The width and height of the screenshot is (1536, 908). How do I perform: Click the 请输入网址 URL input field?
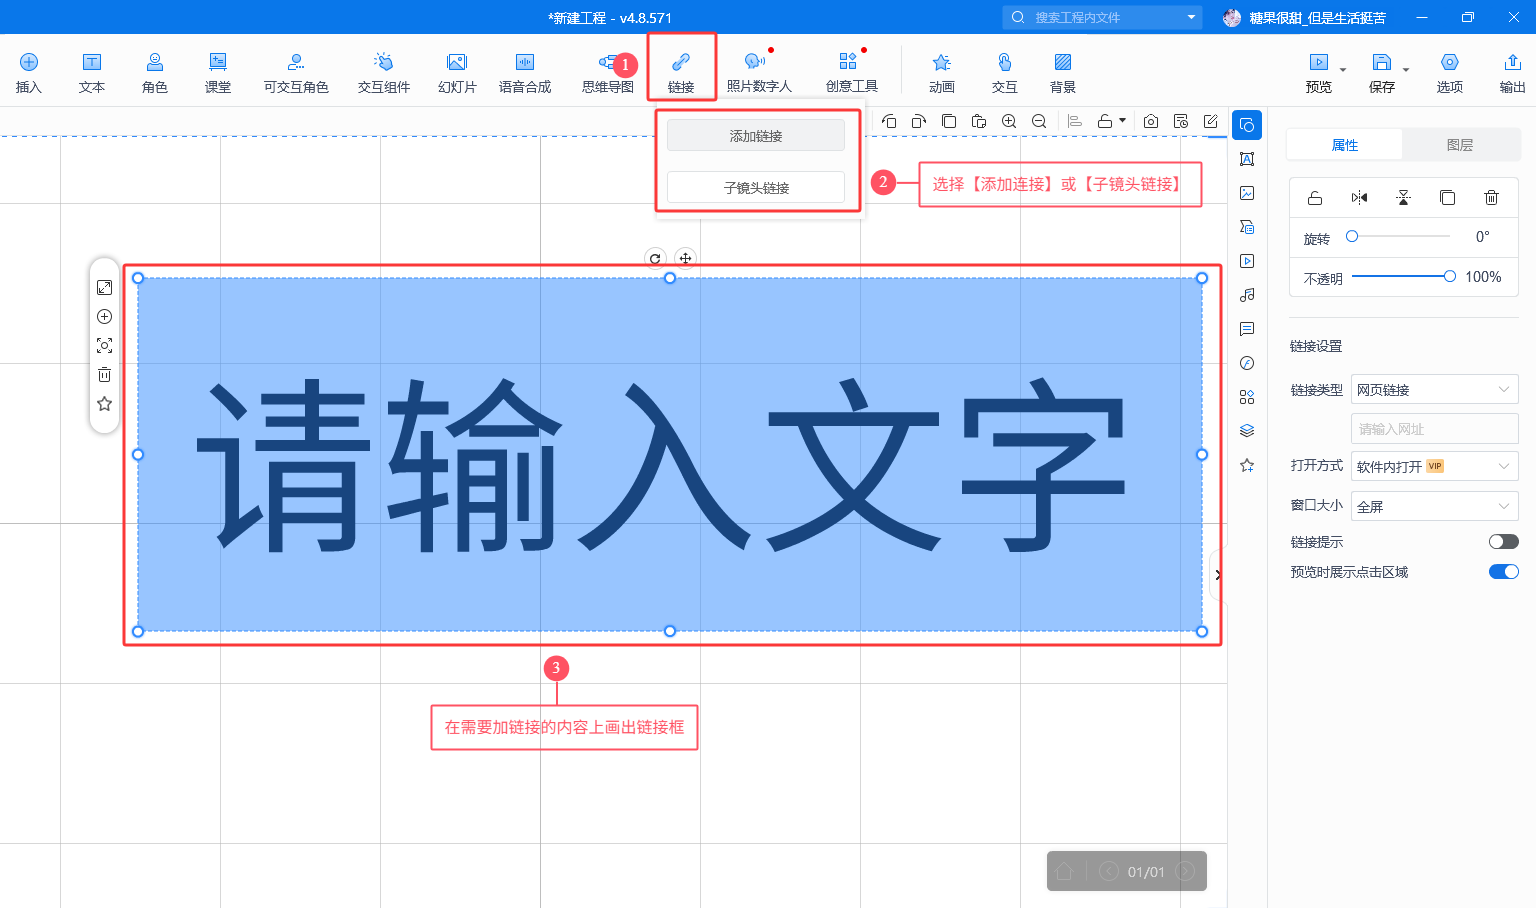tap(1434, 429)
